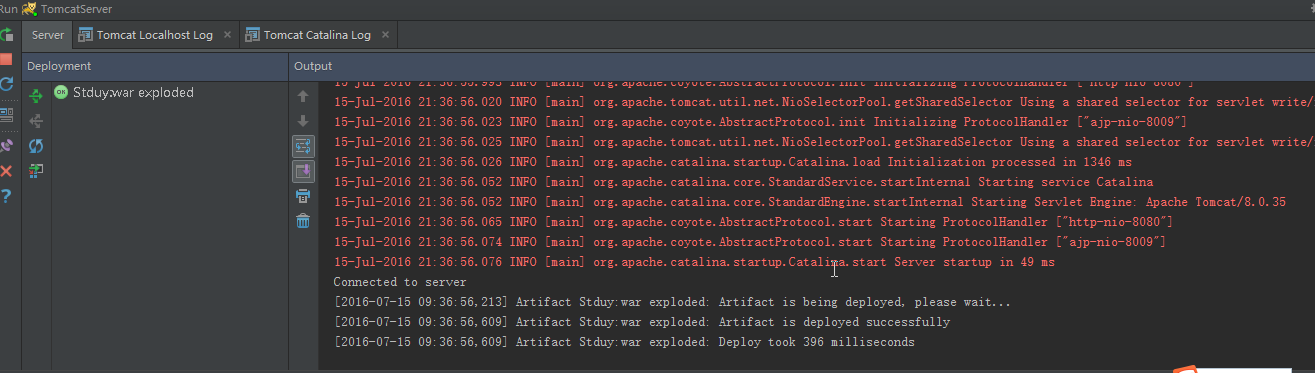1315x373 pixels.
Task: Click the TomcatServer run title
Action: [76, 8]
